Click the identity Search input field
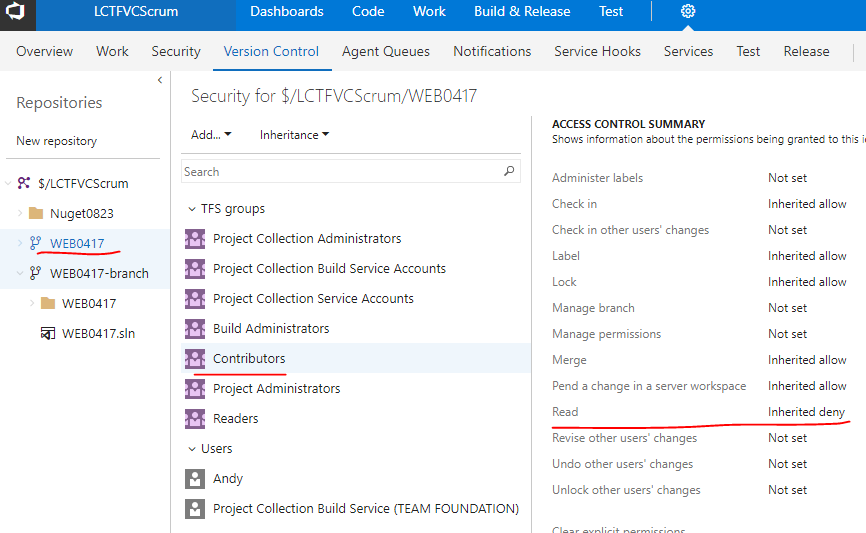 (x=340, y=172)
